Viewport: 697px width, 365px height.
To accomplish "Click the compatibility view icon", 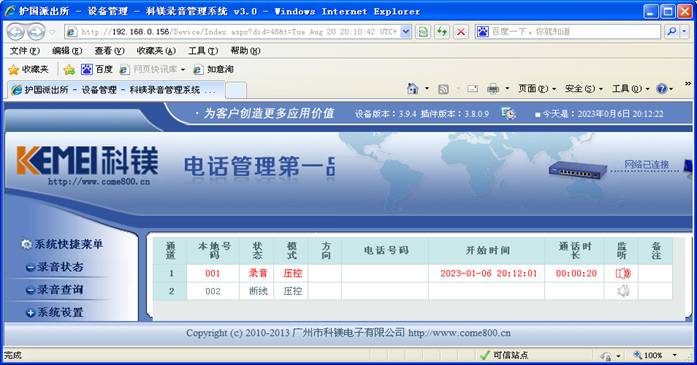I will [423, 32].
